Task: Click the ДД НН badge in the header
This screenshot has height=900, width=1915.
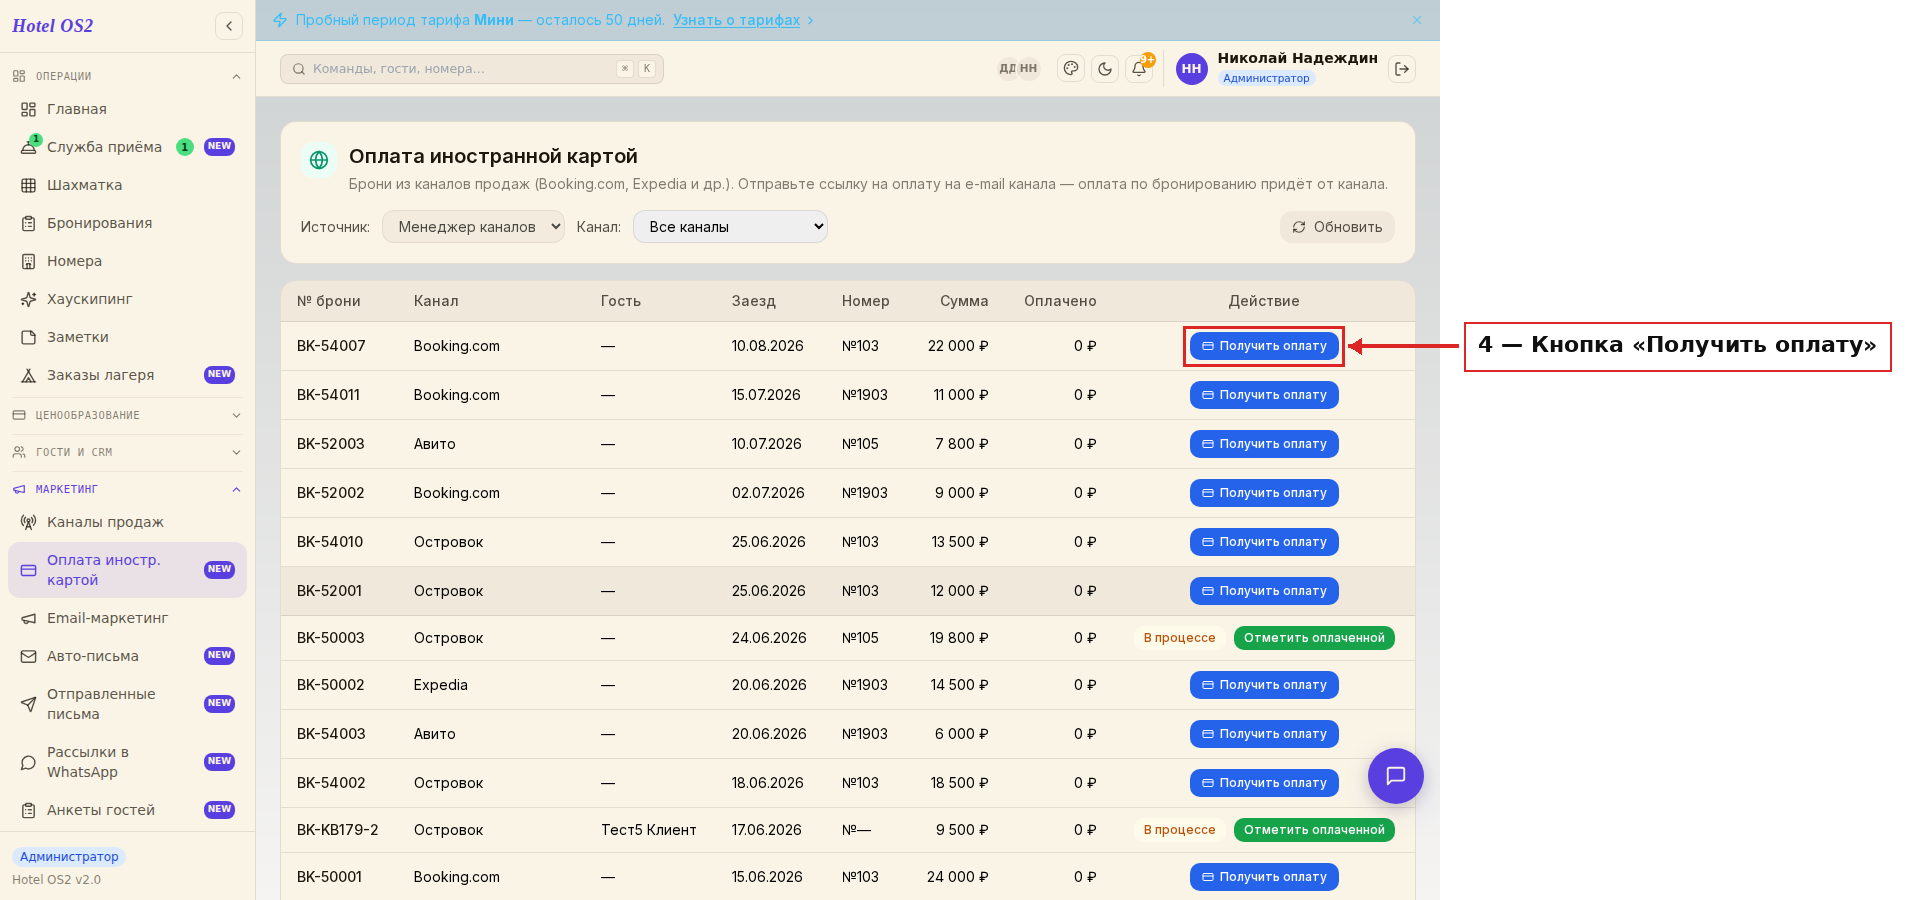Action: tap(1018, 69)
